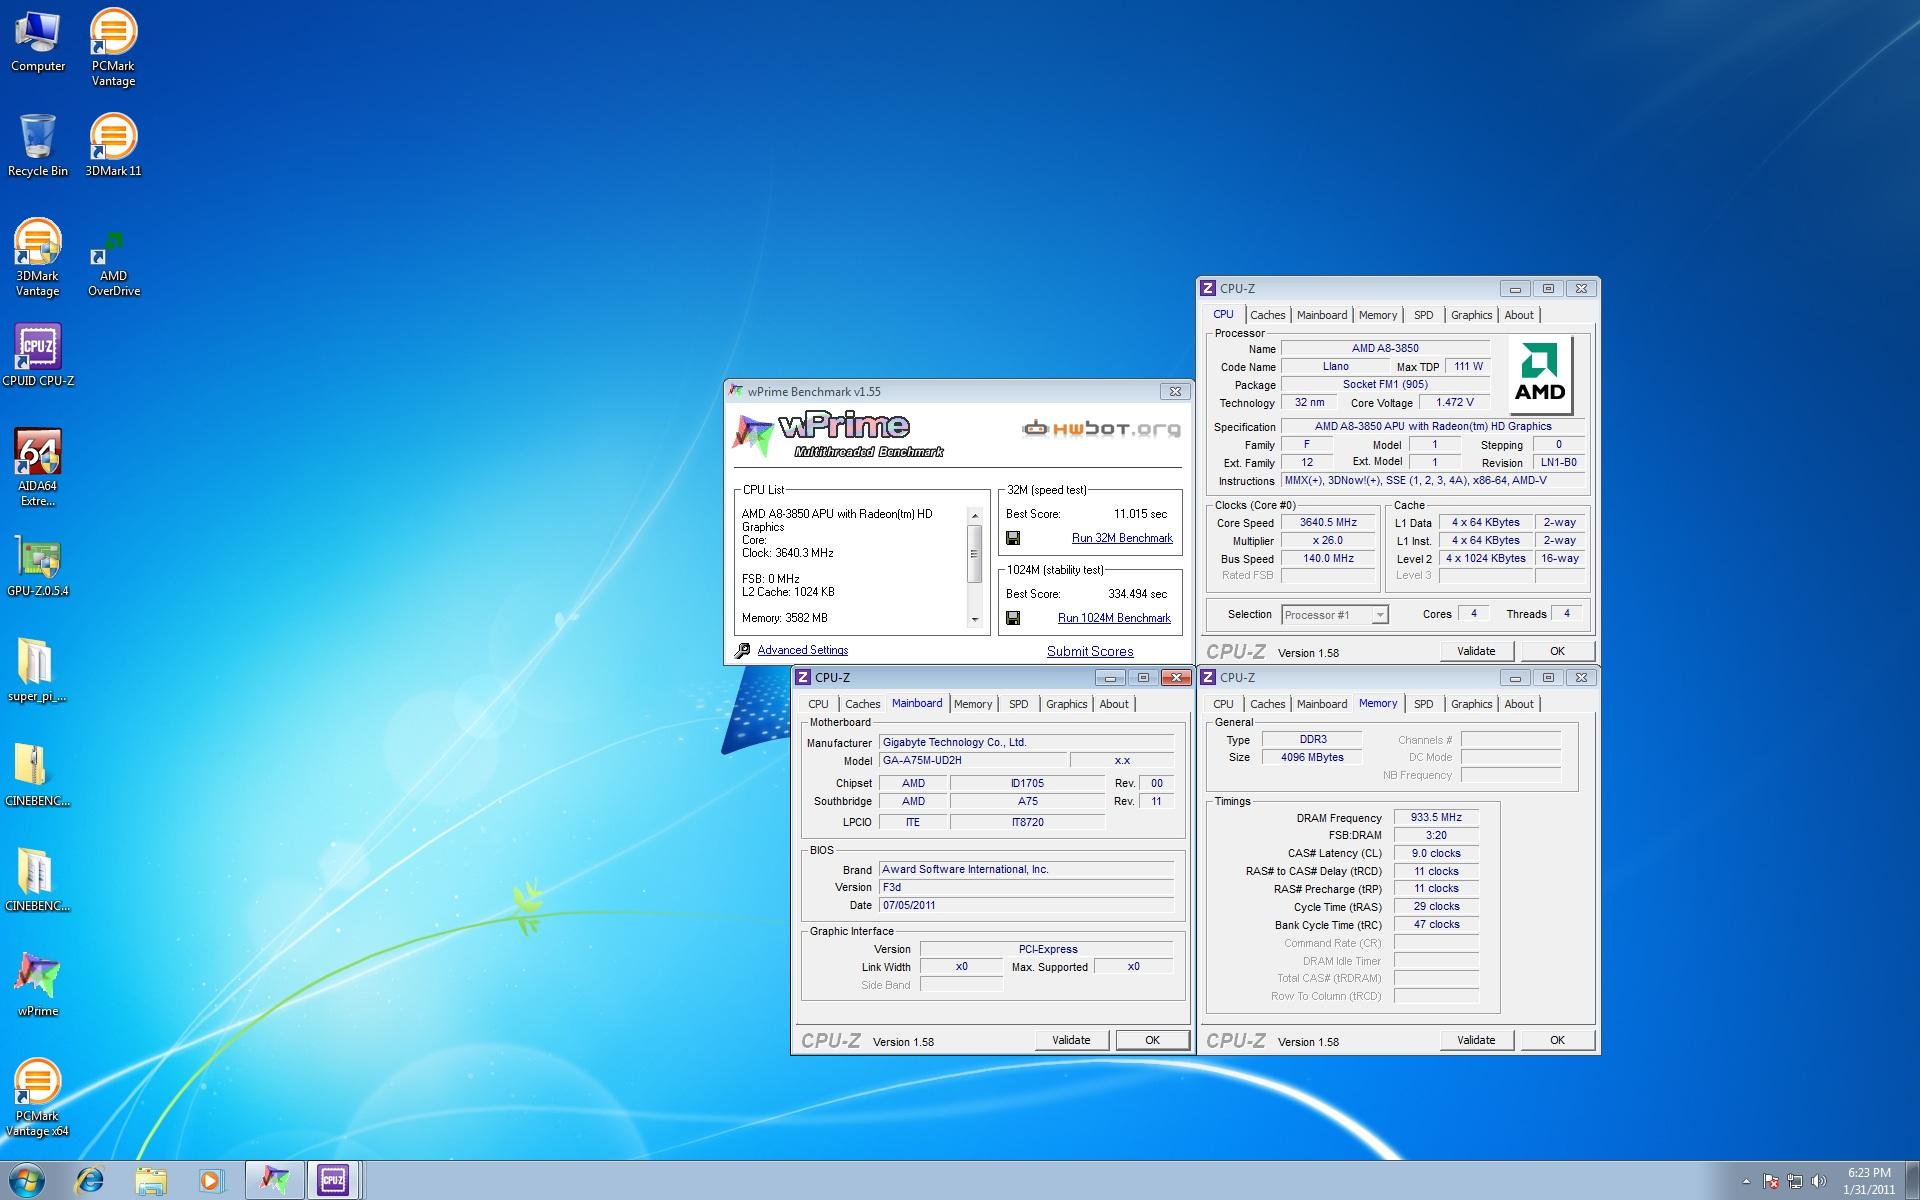
Task: Click the AMD logo in CPU-Z
Action: coord(1539,375)
